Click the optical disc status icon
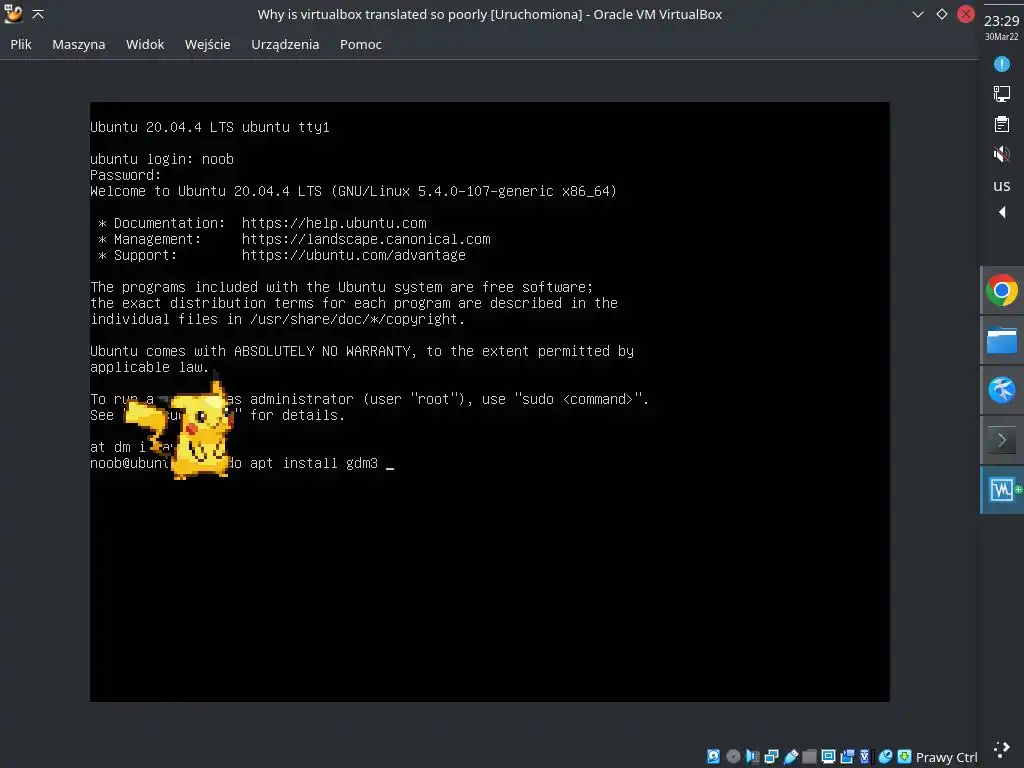1024x768 pixels. click(733, 756)
